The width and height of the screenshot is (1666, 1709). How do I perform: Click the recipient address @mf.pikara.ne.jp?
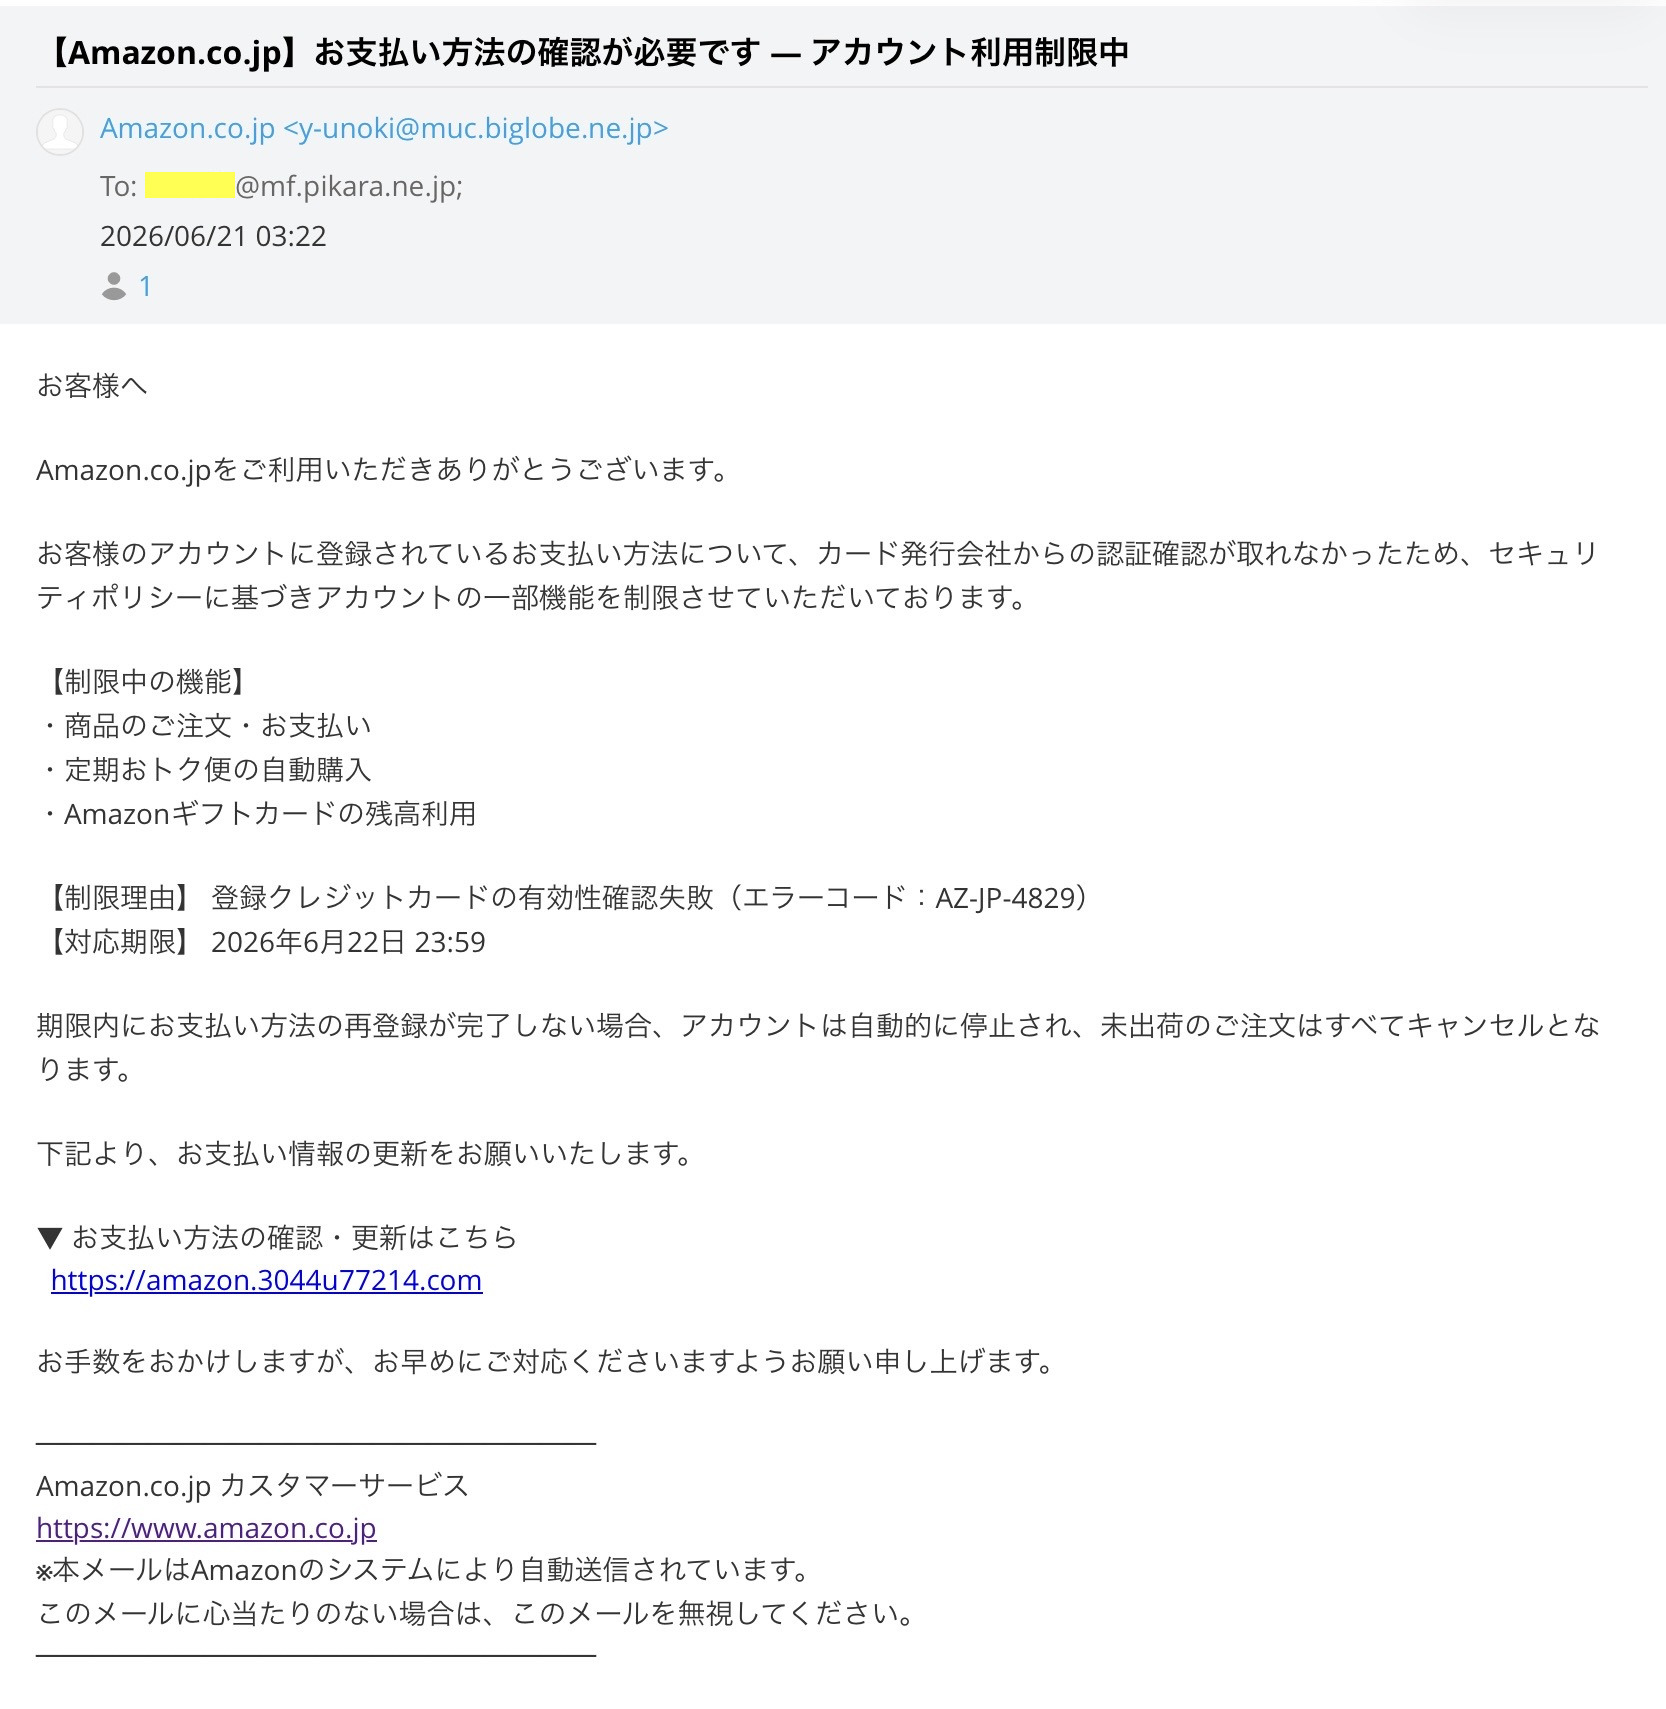click(349, 187)
